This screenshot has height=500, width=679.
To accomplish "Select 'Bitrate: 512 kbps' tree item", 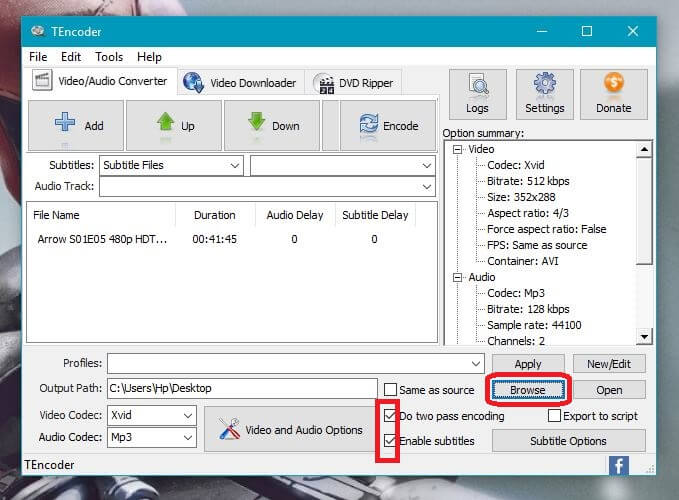I will coord(528,181).
